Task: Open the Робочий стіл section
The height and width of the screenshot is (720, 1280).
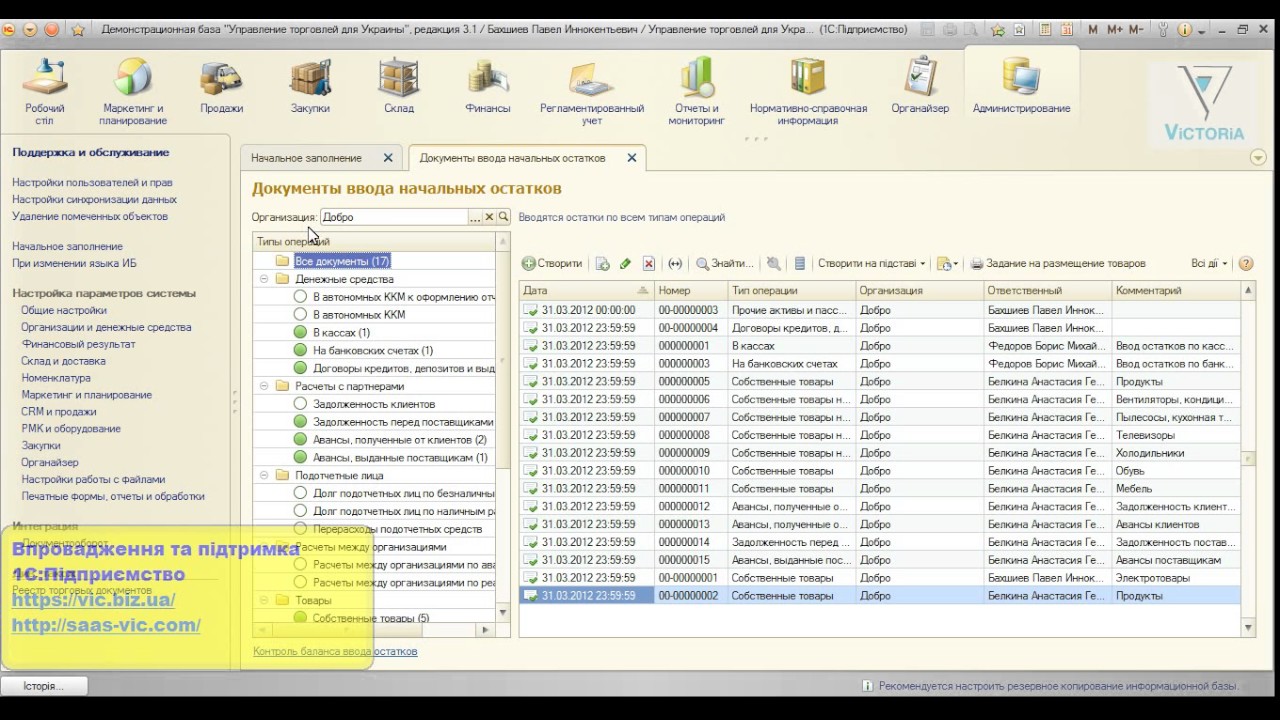Action: pos(45,90)
